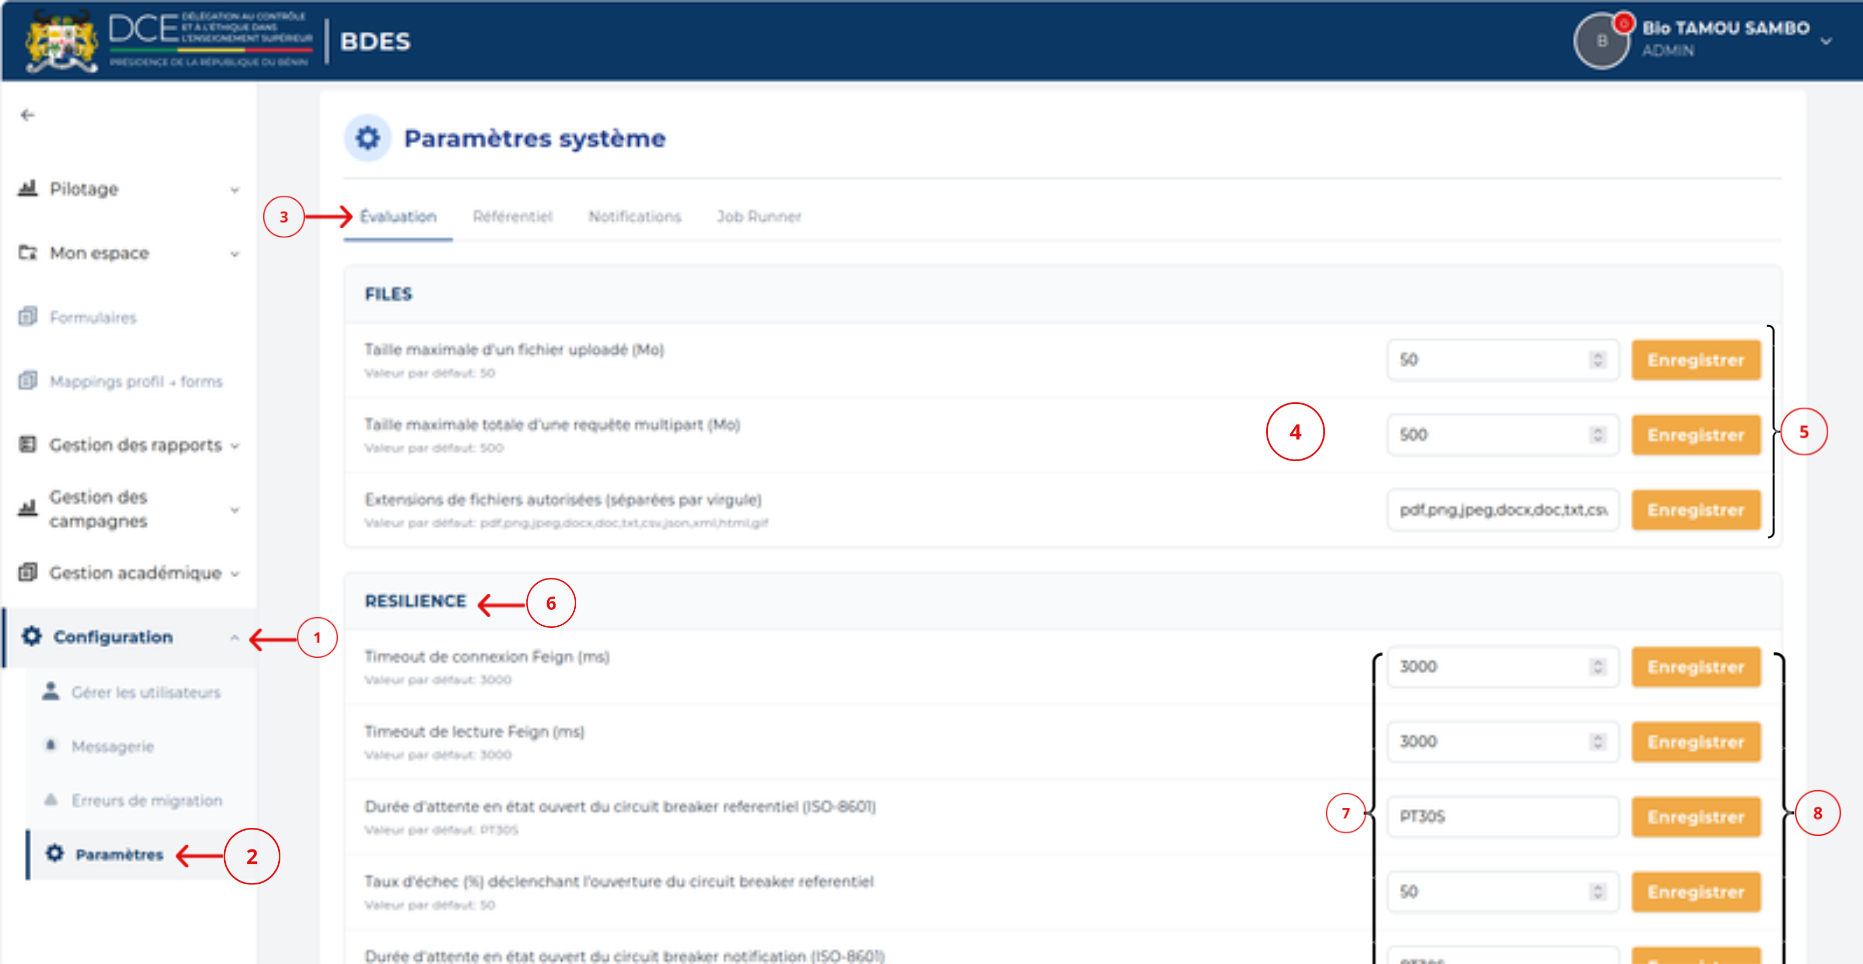Open Formulaires in the sidebar
This screenshot has width=1863, height=964.
coord(93,317)
